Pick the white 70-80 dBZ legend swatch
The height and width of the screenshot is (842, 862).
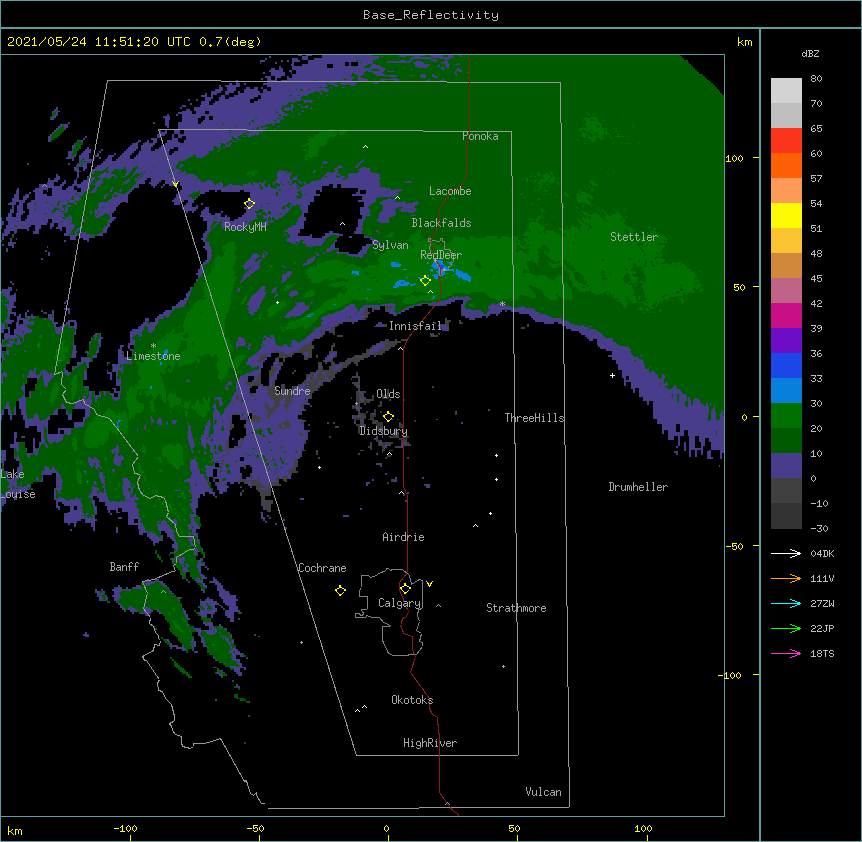click(x=786, y=91)
